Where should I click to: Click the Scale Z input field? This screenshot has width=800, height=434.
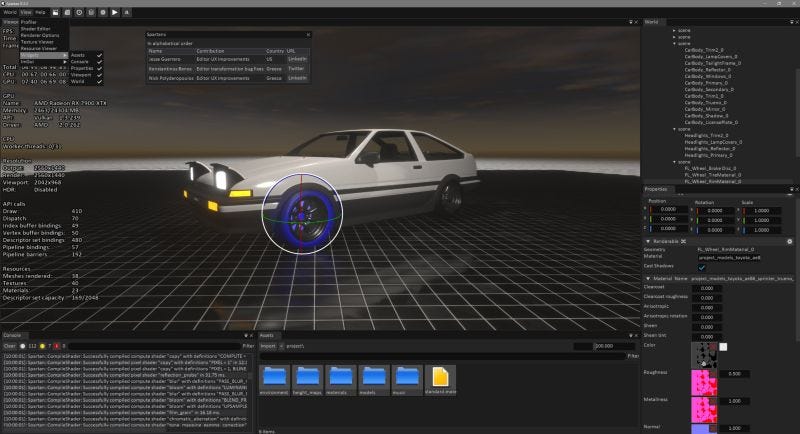(x=762, y=230)
